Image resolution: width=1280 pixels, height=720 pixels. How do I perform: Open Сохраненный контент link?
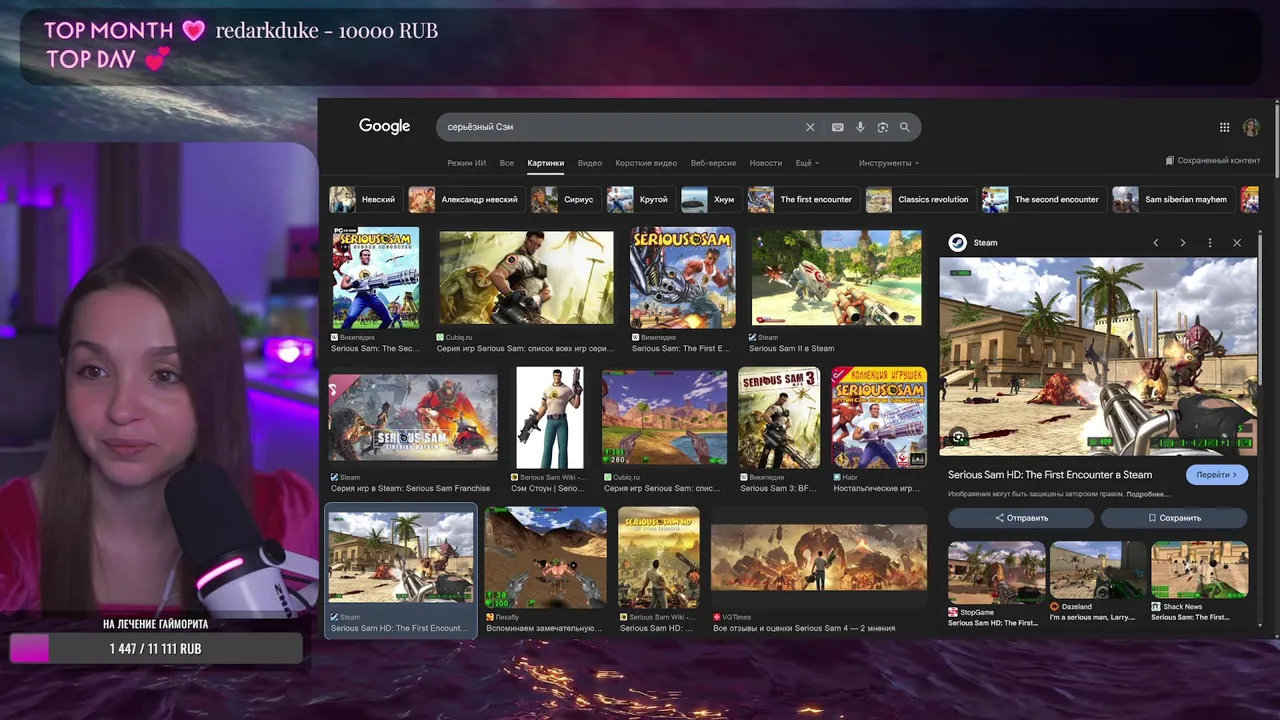coord(1213,160)
